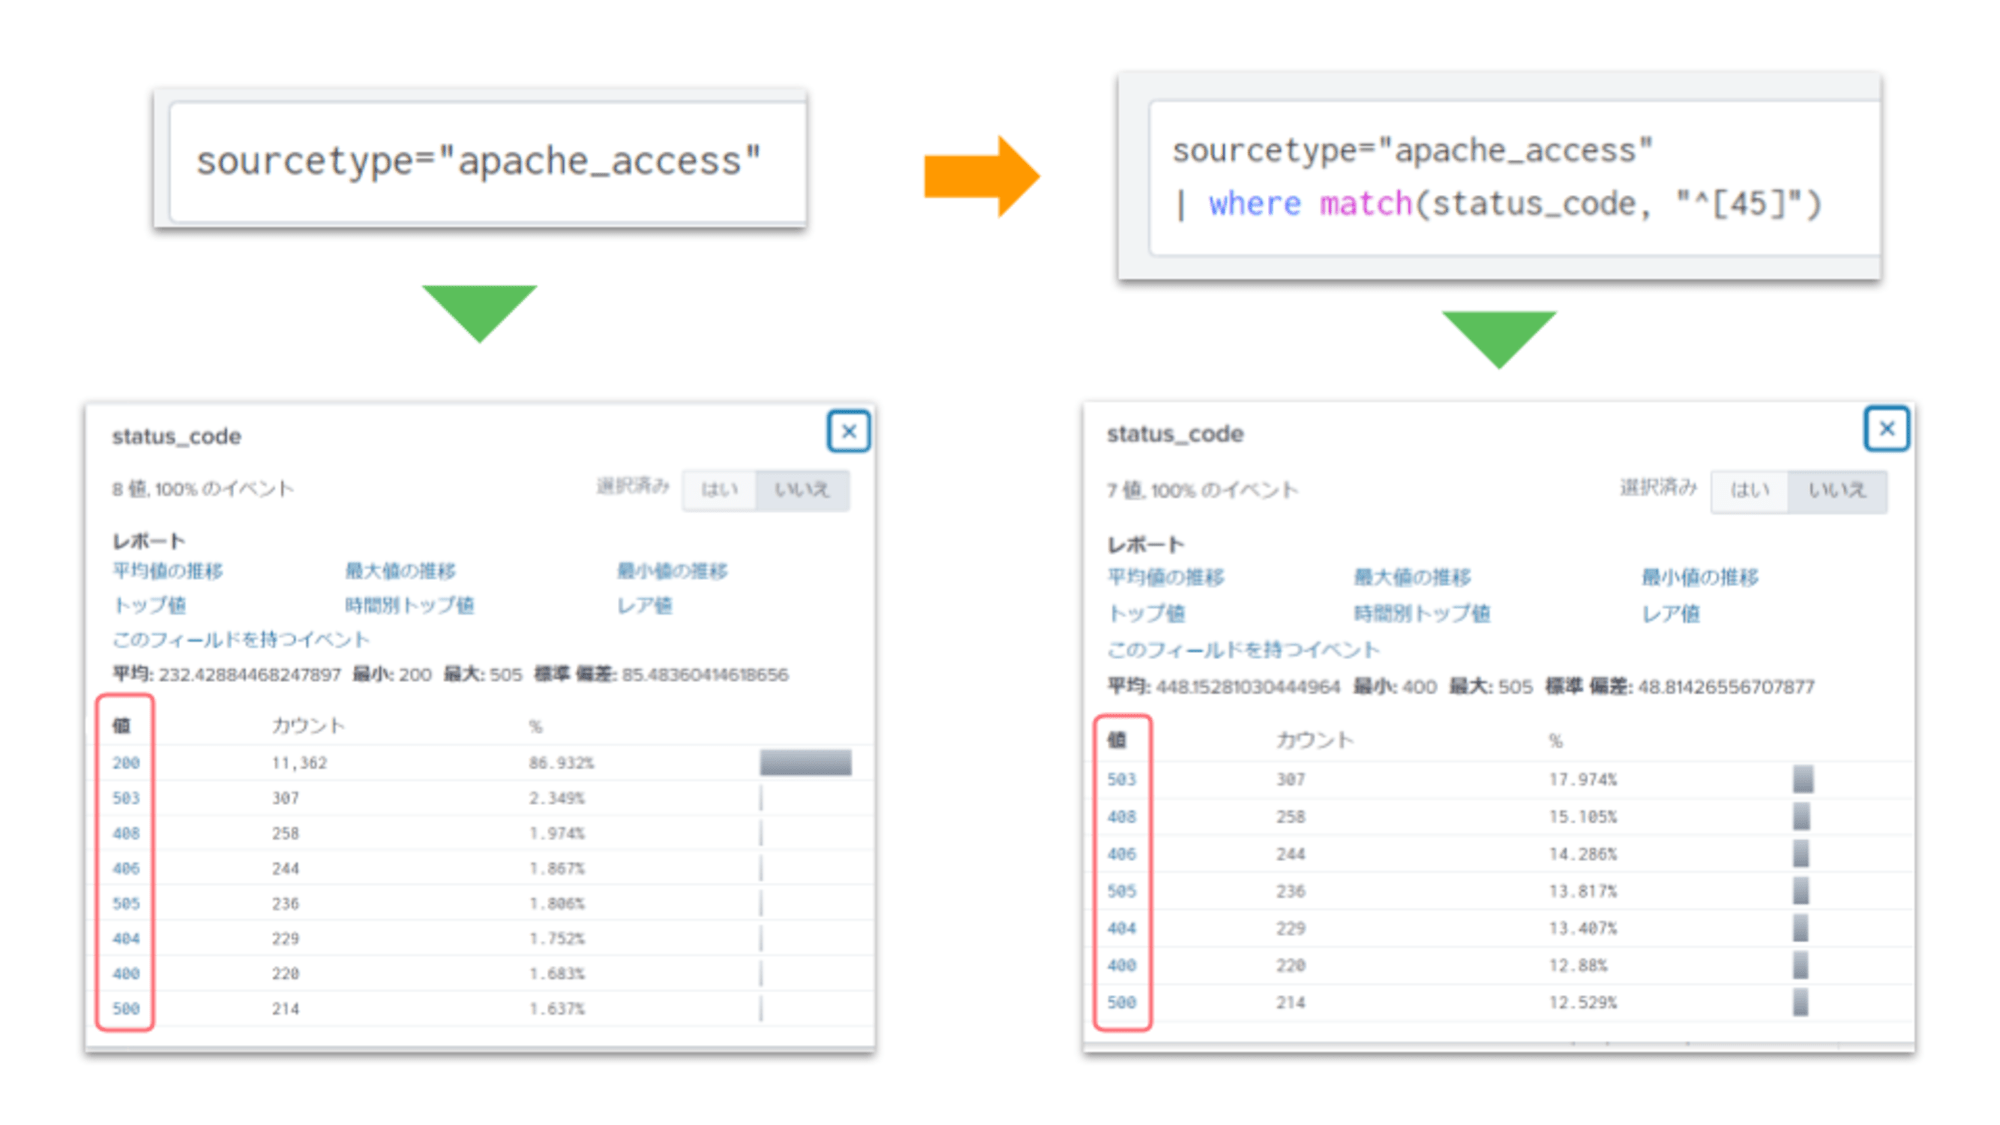Image resolution: width=2000 pixels, height=1125 pixels.
Task: Select はい in the left status_code panel
Action: tap(719, 490)
